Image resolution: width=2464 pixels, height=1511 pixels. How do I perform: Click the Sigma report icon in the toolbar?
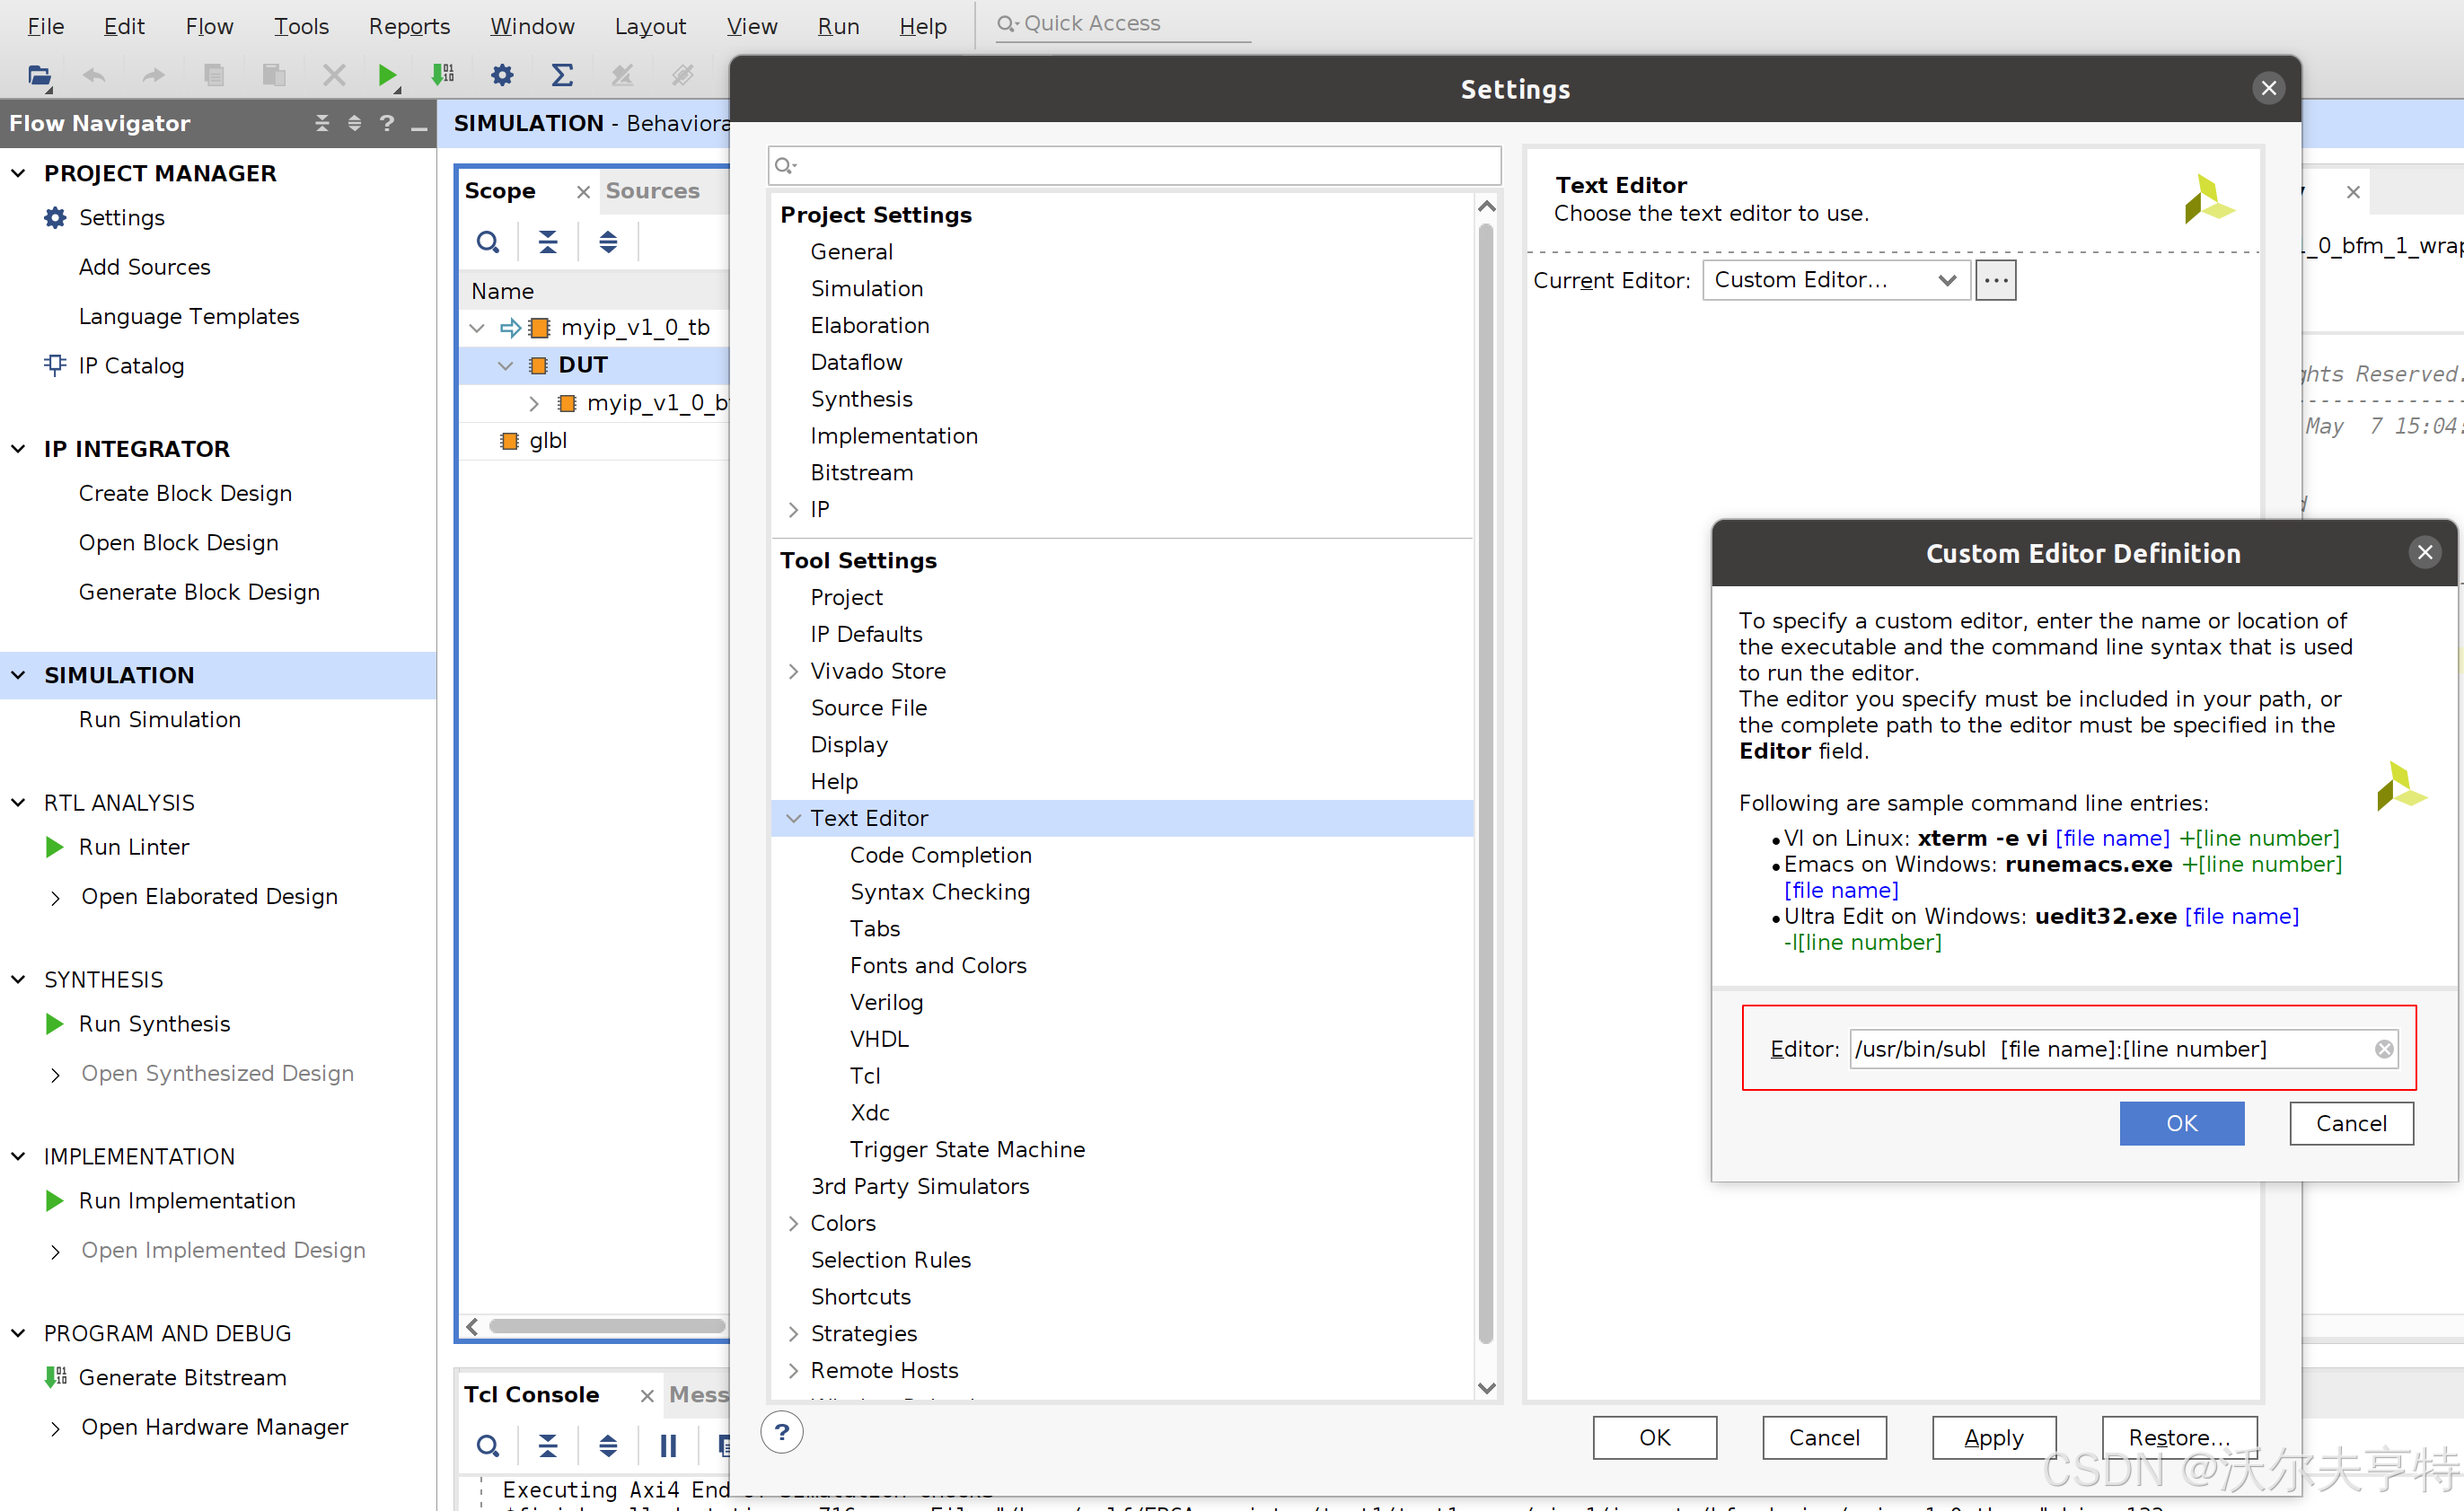(x=563, y=75)
